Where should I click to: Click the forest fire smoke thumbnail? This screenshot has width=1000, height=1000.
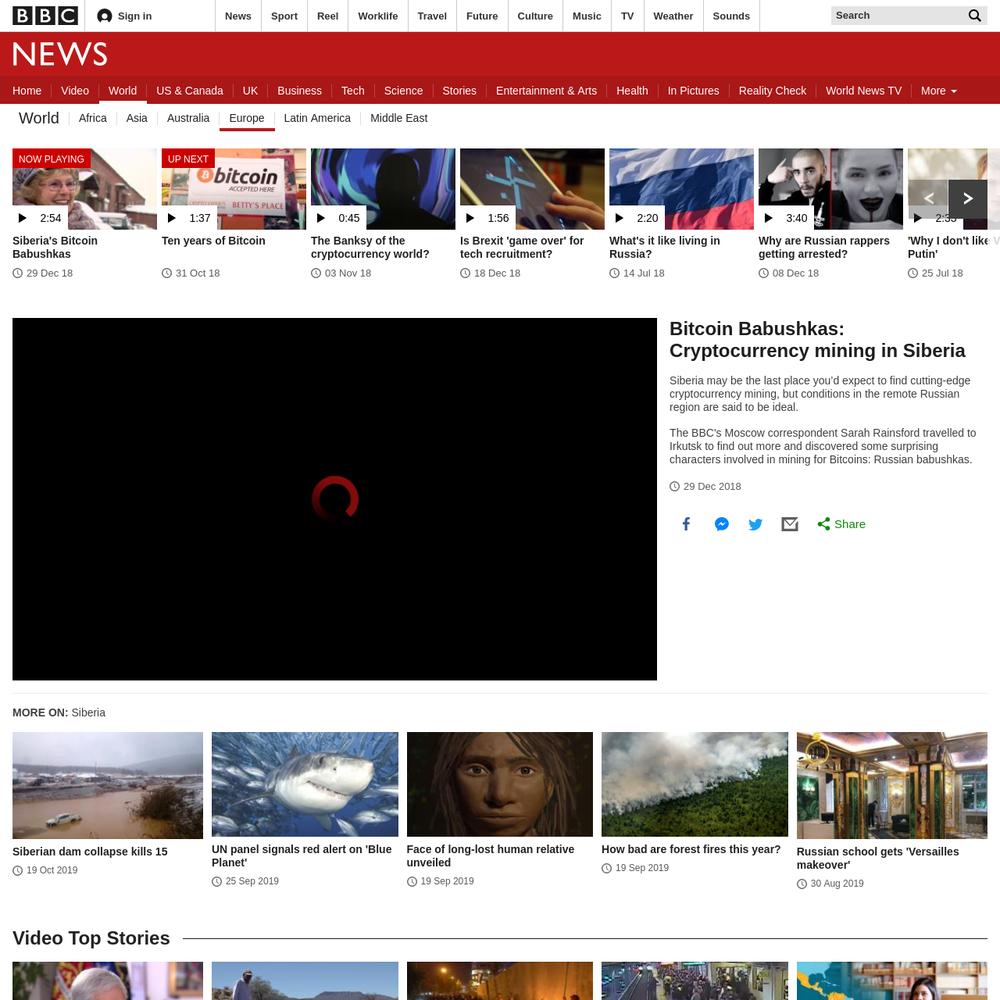(695, 784)
